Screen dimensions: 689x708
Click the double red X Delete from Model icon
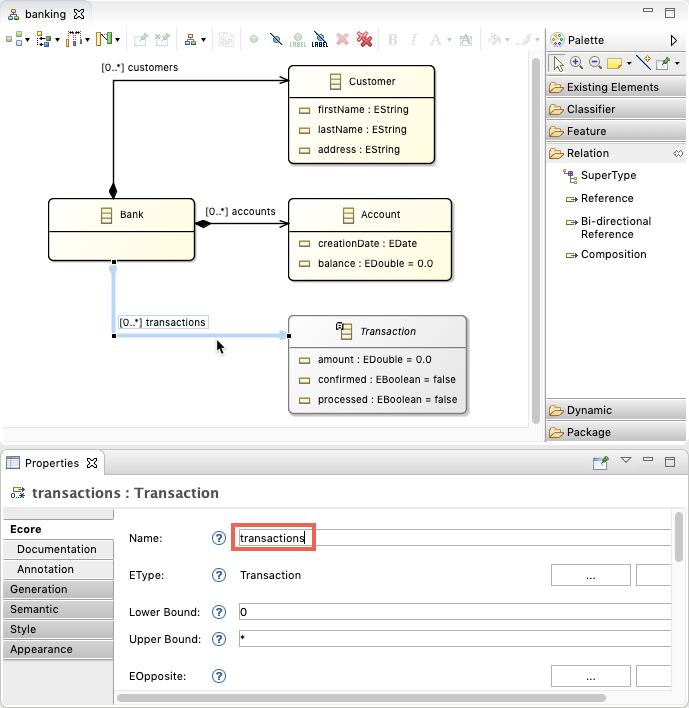click(x=364, y=40)
